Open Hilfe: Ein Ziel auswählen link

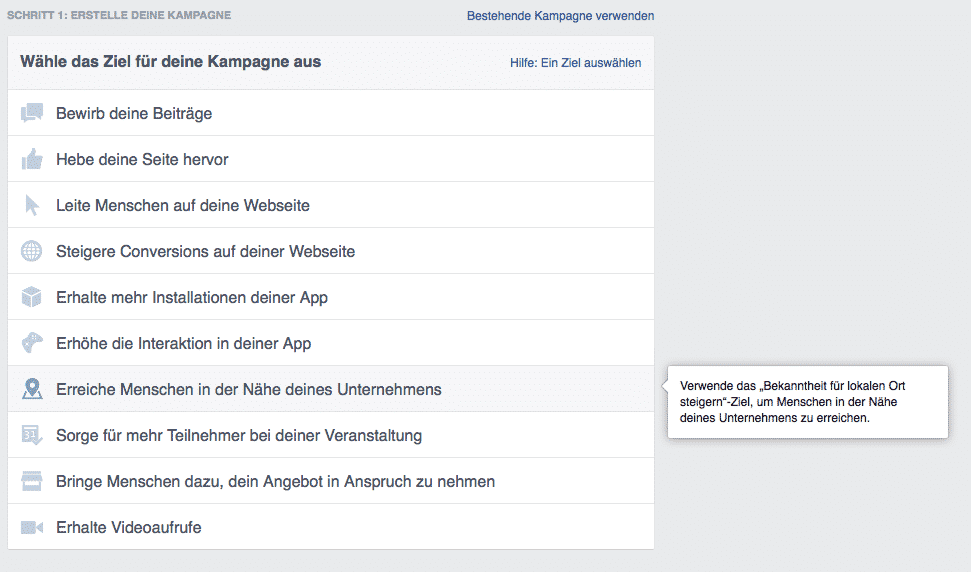click(575, 63)
